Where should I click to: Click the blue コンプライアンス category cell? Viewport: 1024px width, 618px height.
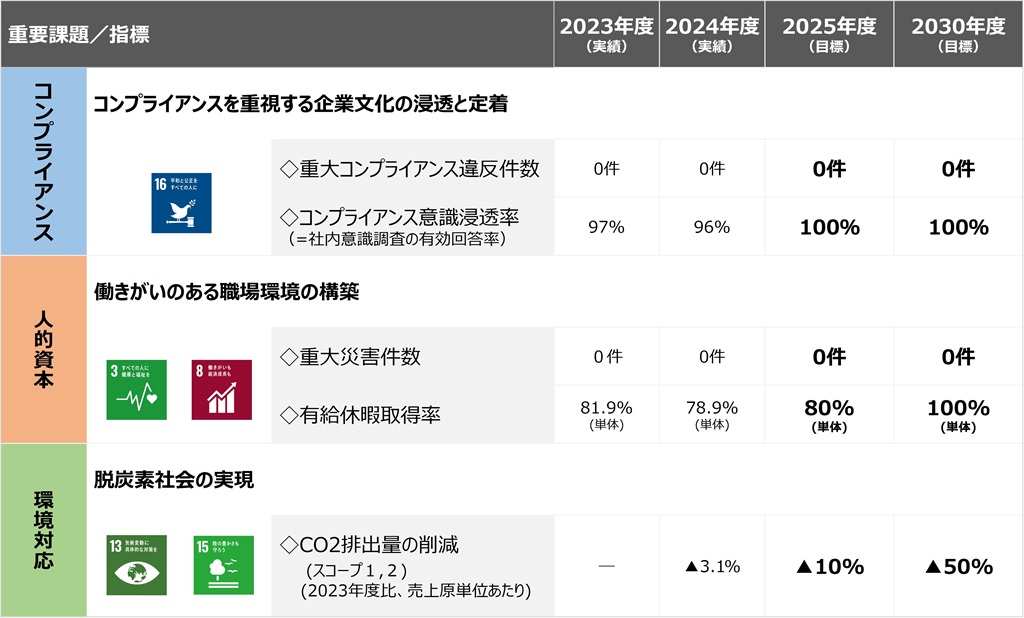[44, 161]
